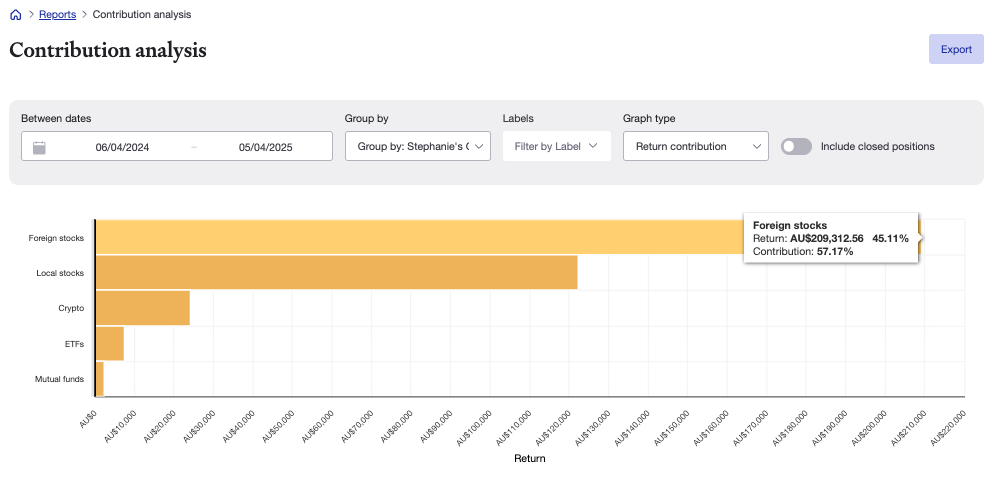
Task: Click the chevron arrow in Filter by Label
Action: (x=593, y=146)
